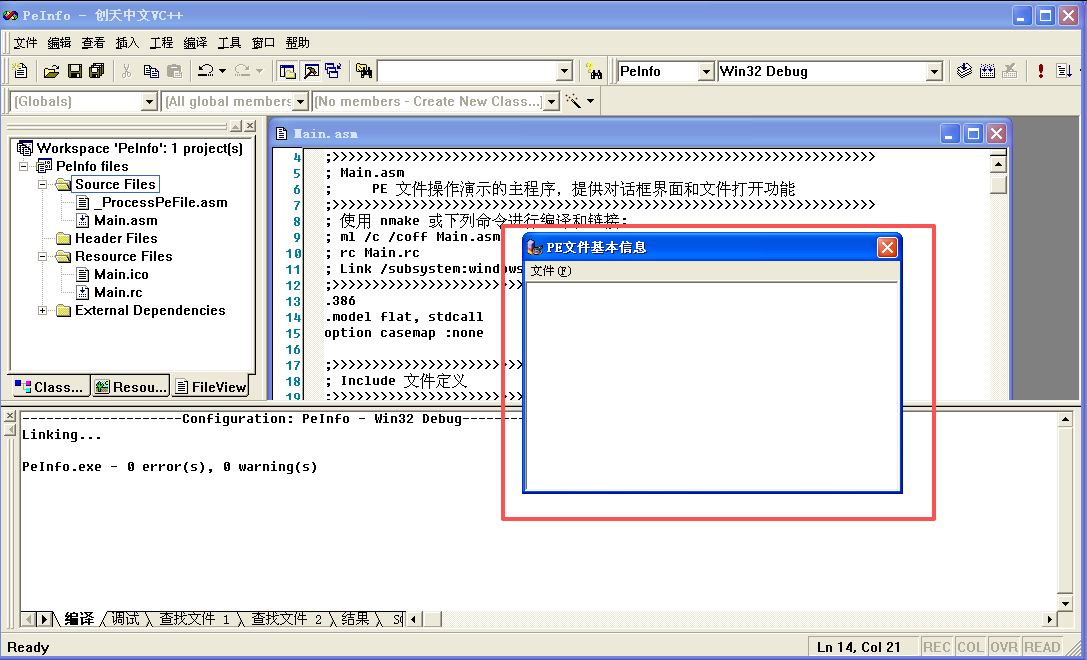Switch to the 结果 output tab
Viewport: 1087px width, 660px height.
click(x=355, y=618)
